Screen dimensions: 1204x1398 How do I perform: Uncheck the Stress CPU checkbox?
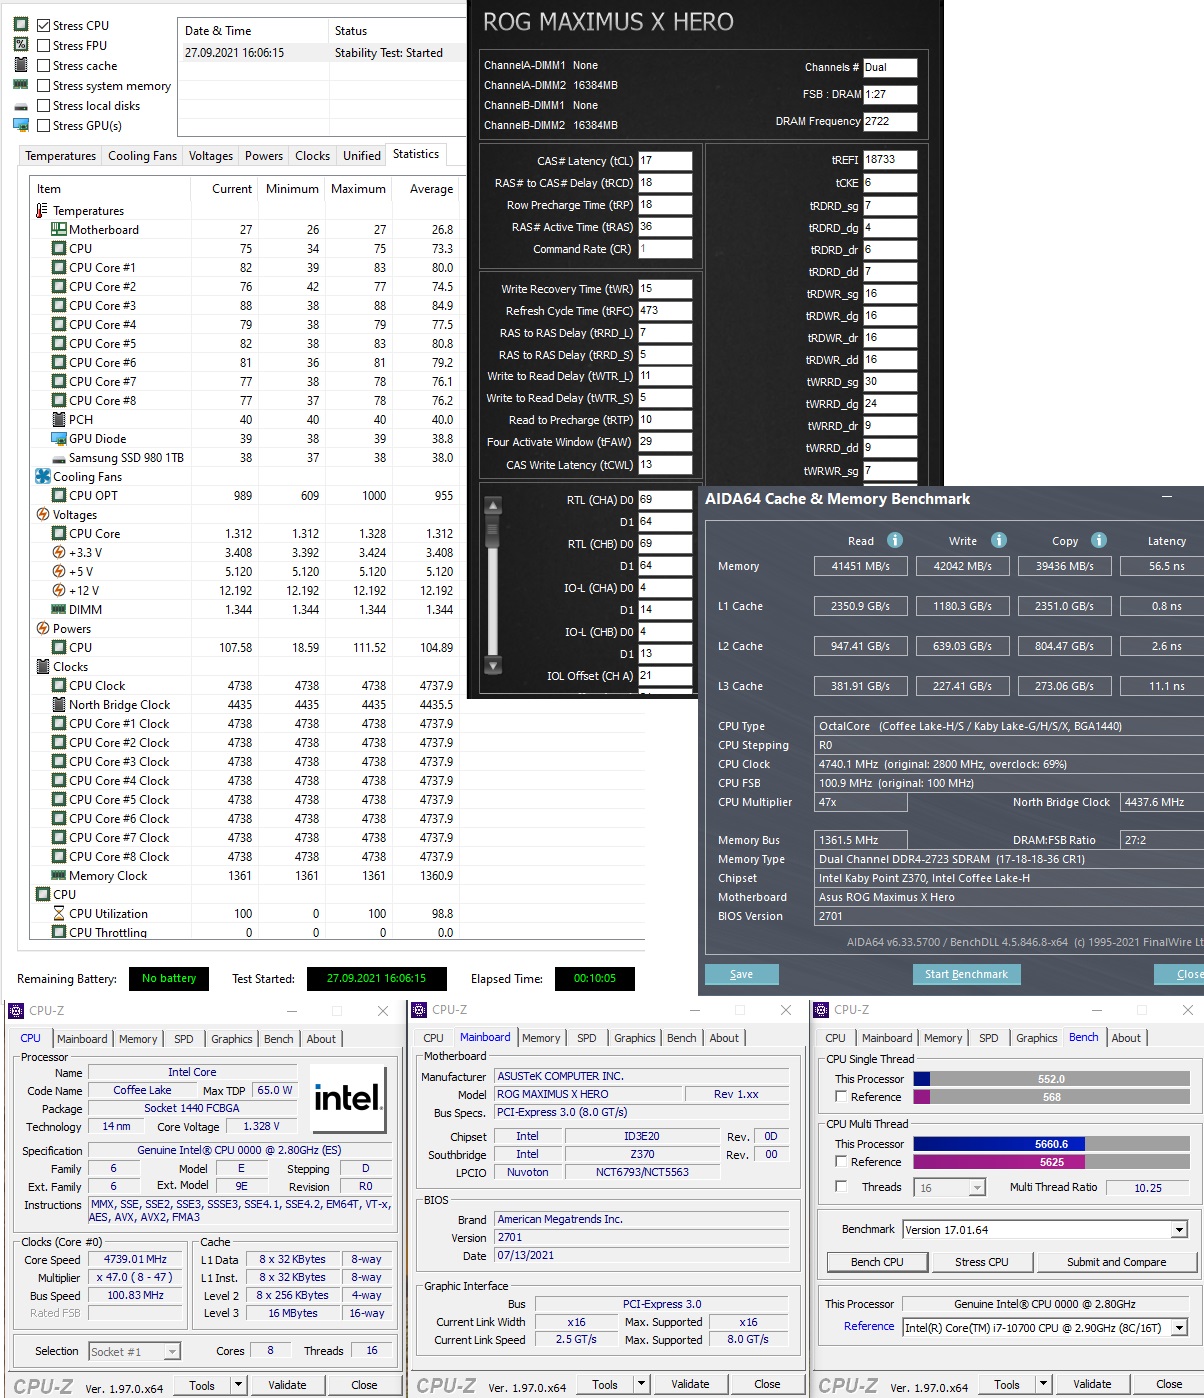click(x=43, y=25)
